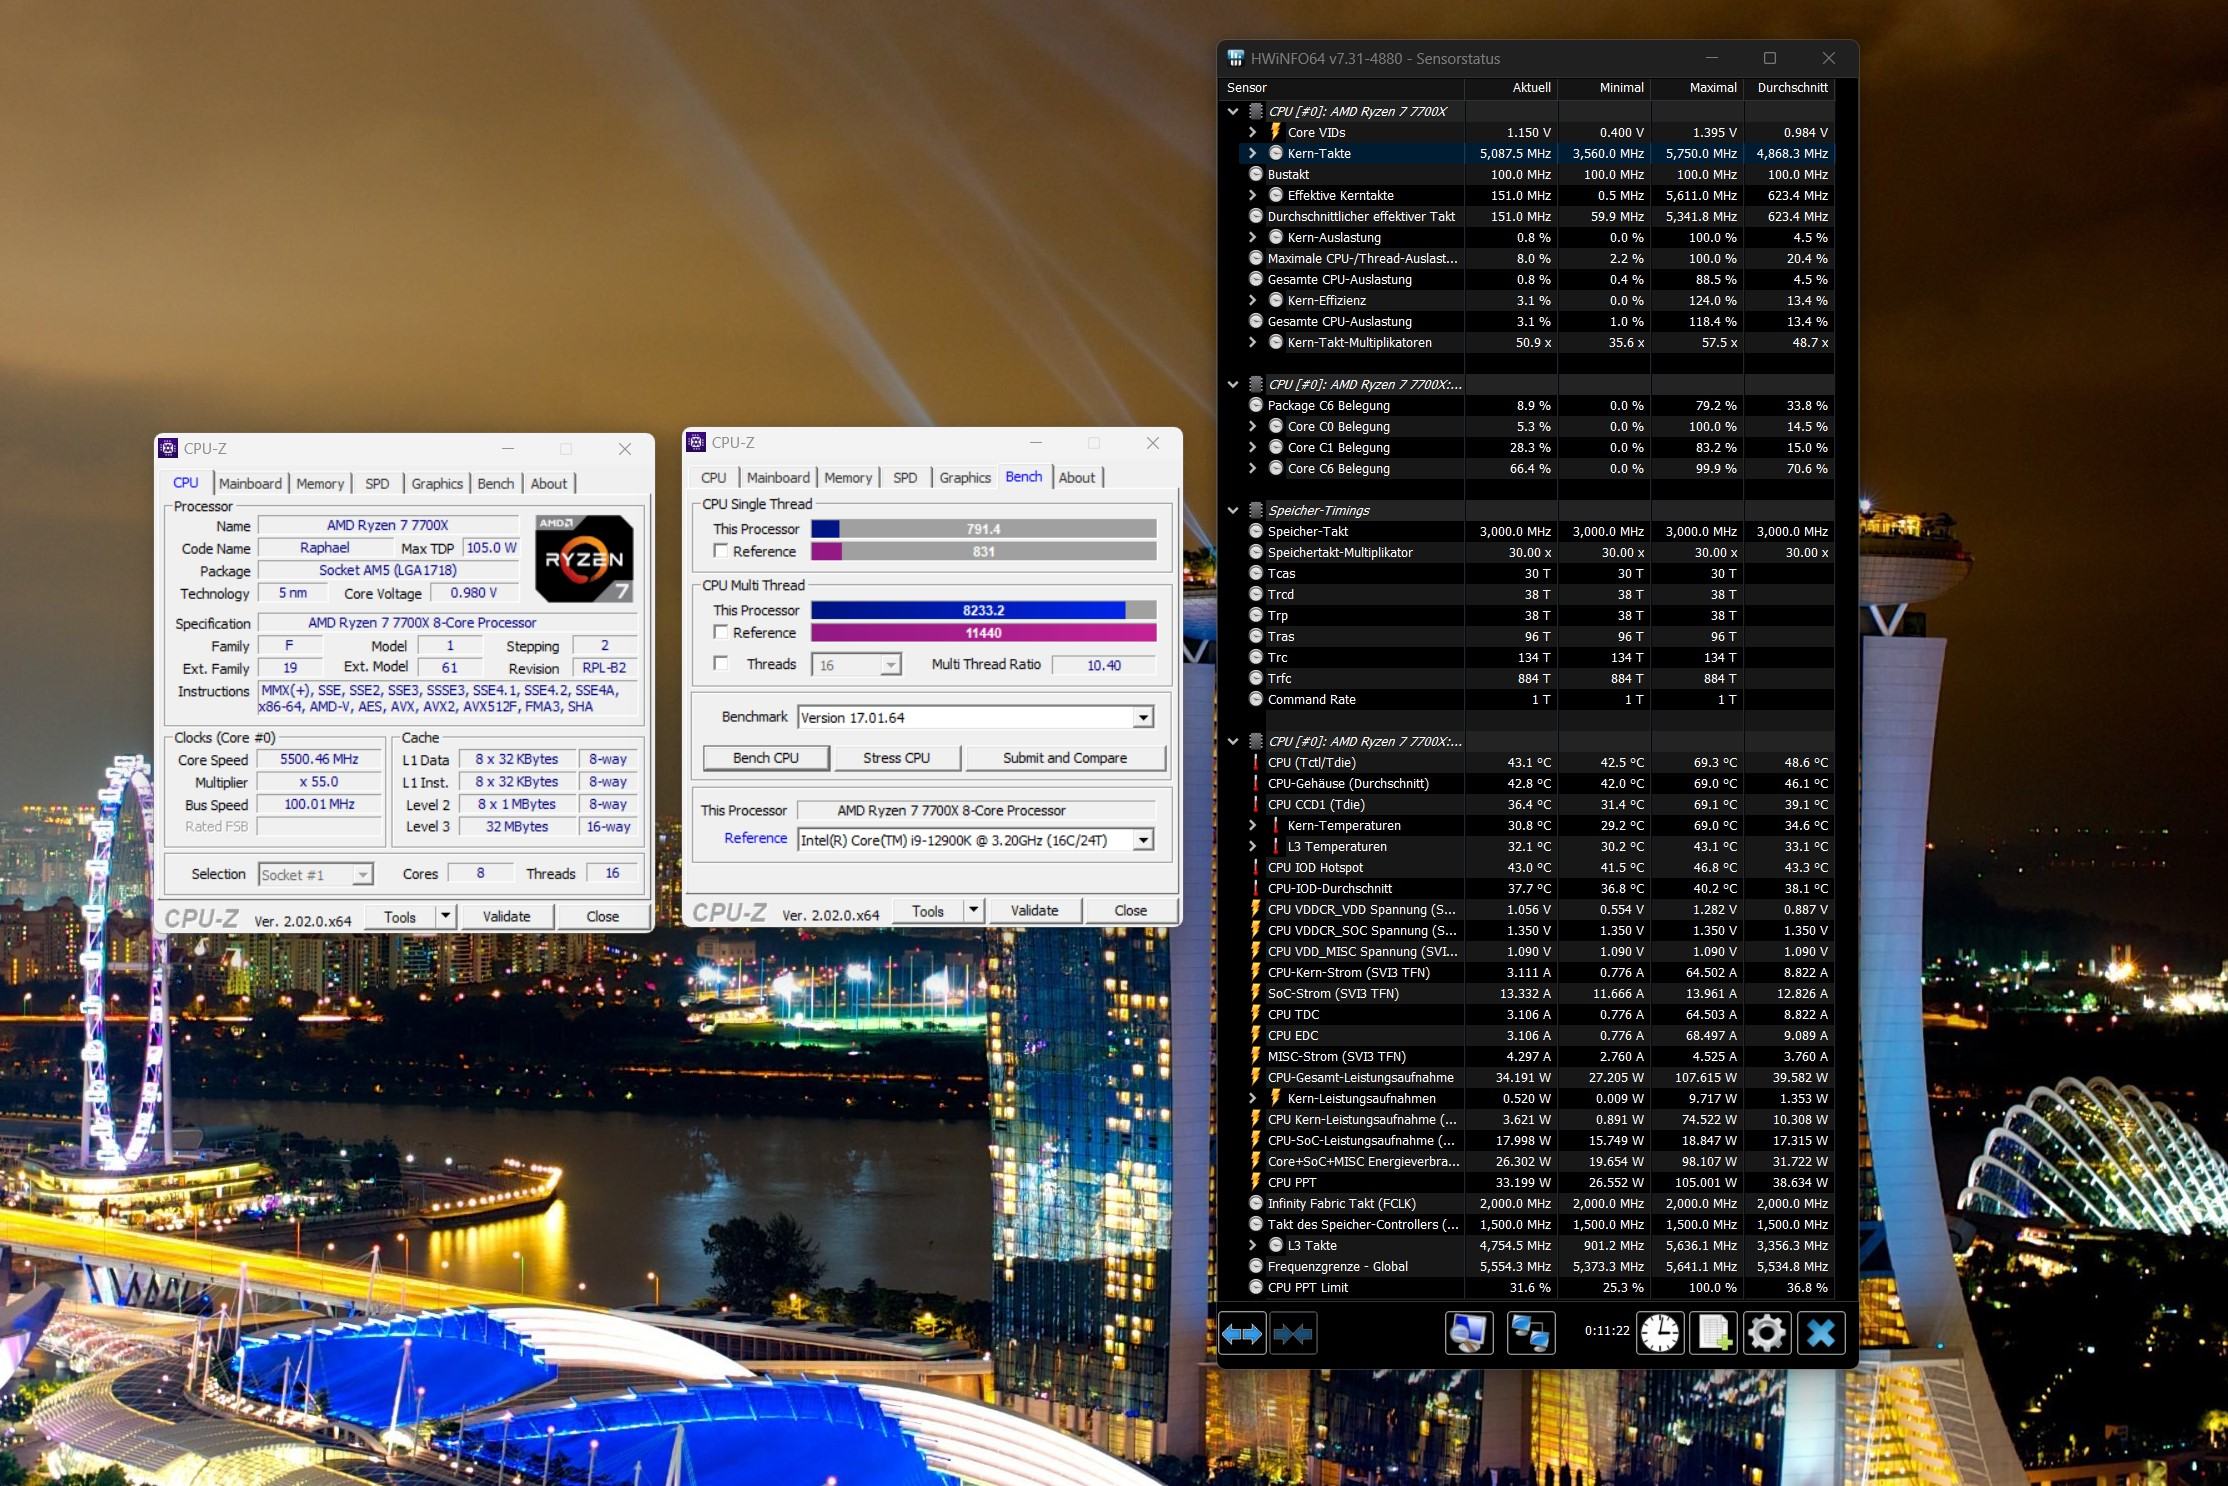Click the HWiNFO blue X close sensors icon

[1821, 1333]
